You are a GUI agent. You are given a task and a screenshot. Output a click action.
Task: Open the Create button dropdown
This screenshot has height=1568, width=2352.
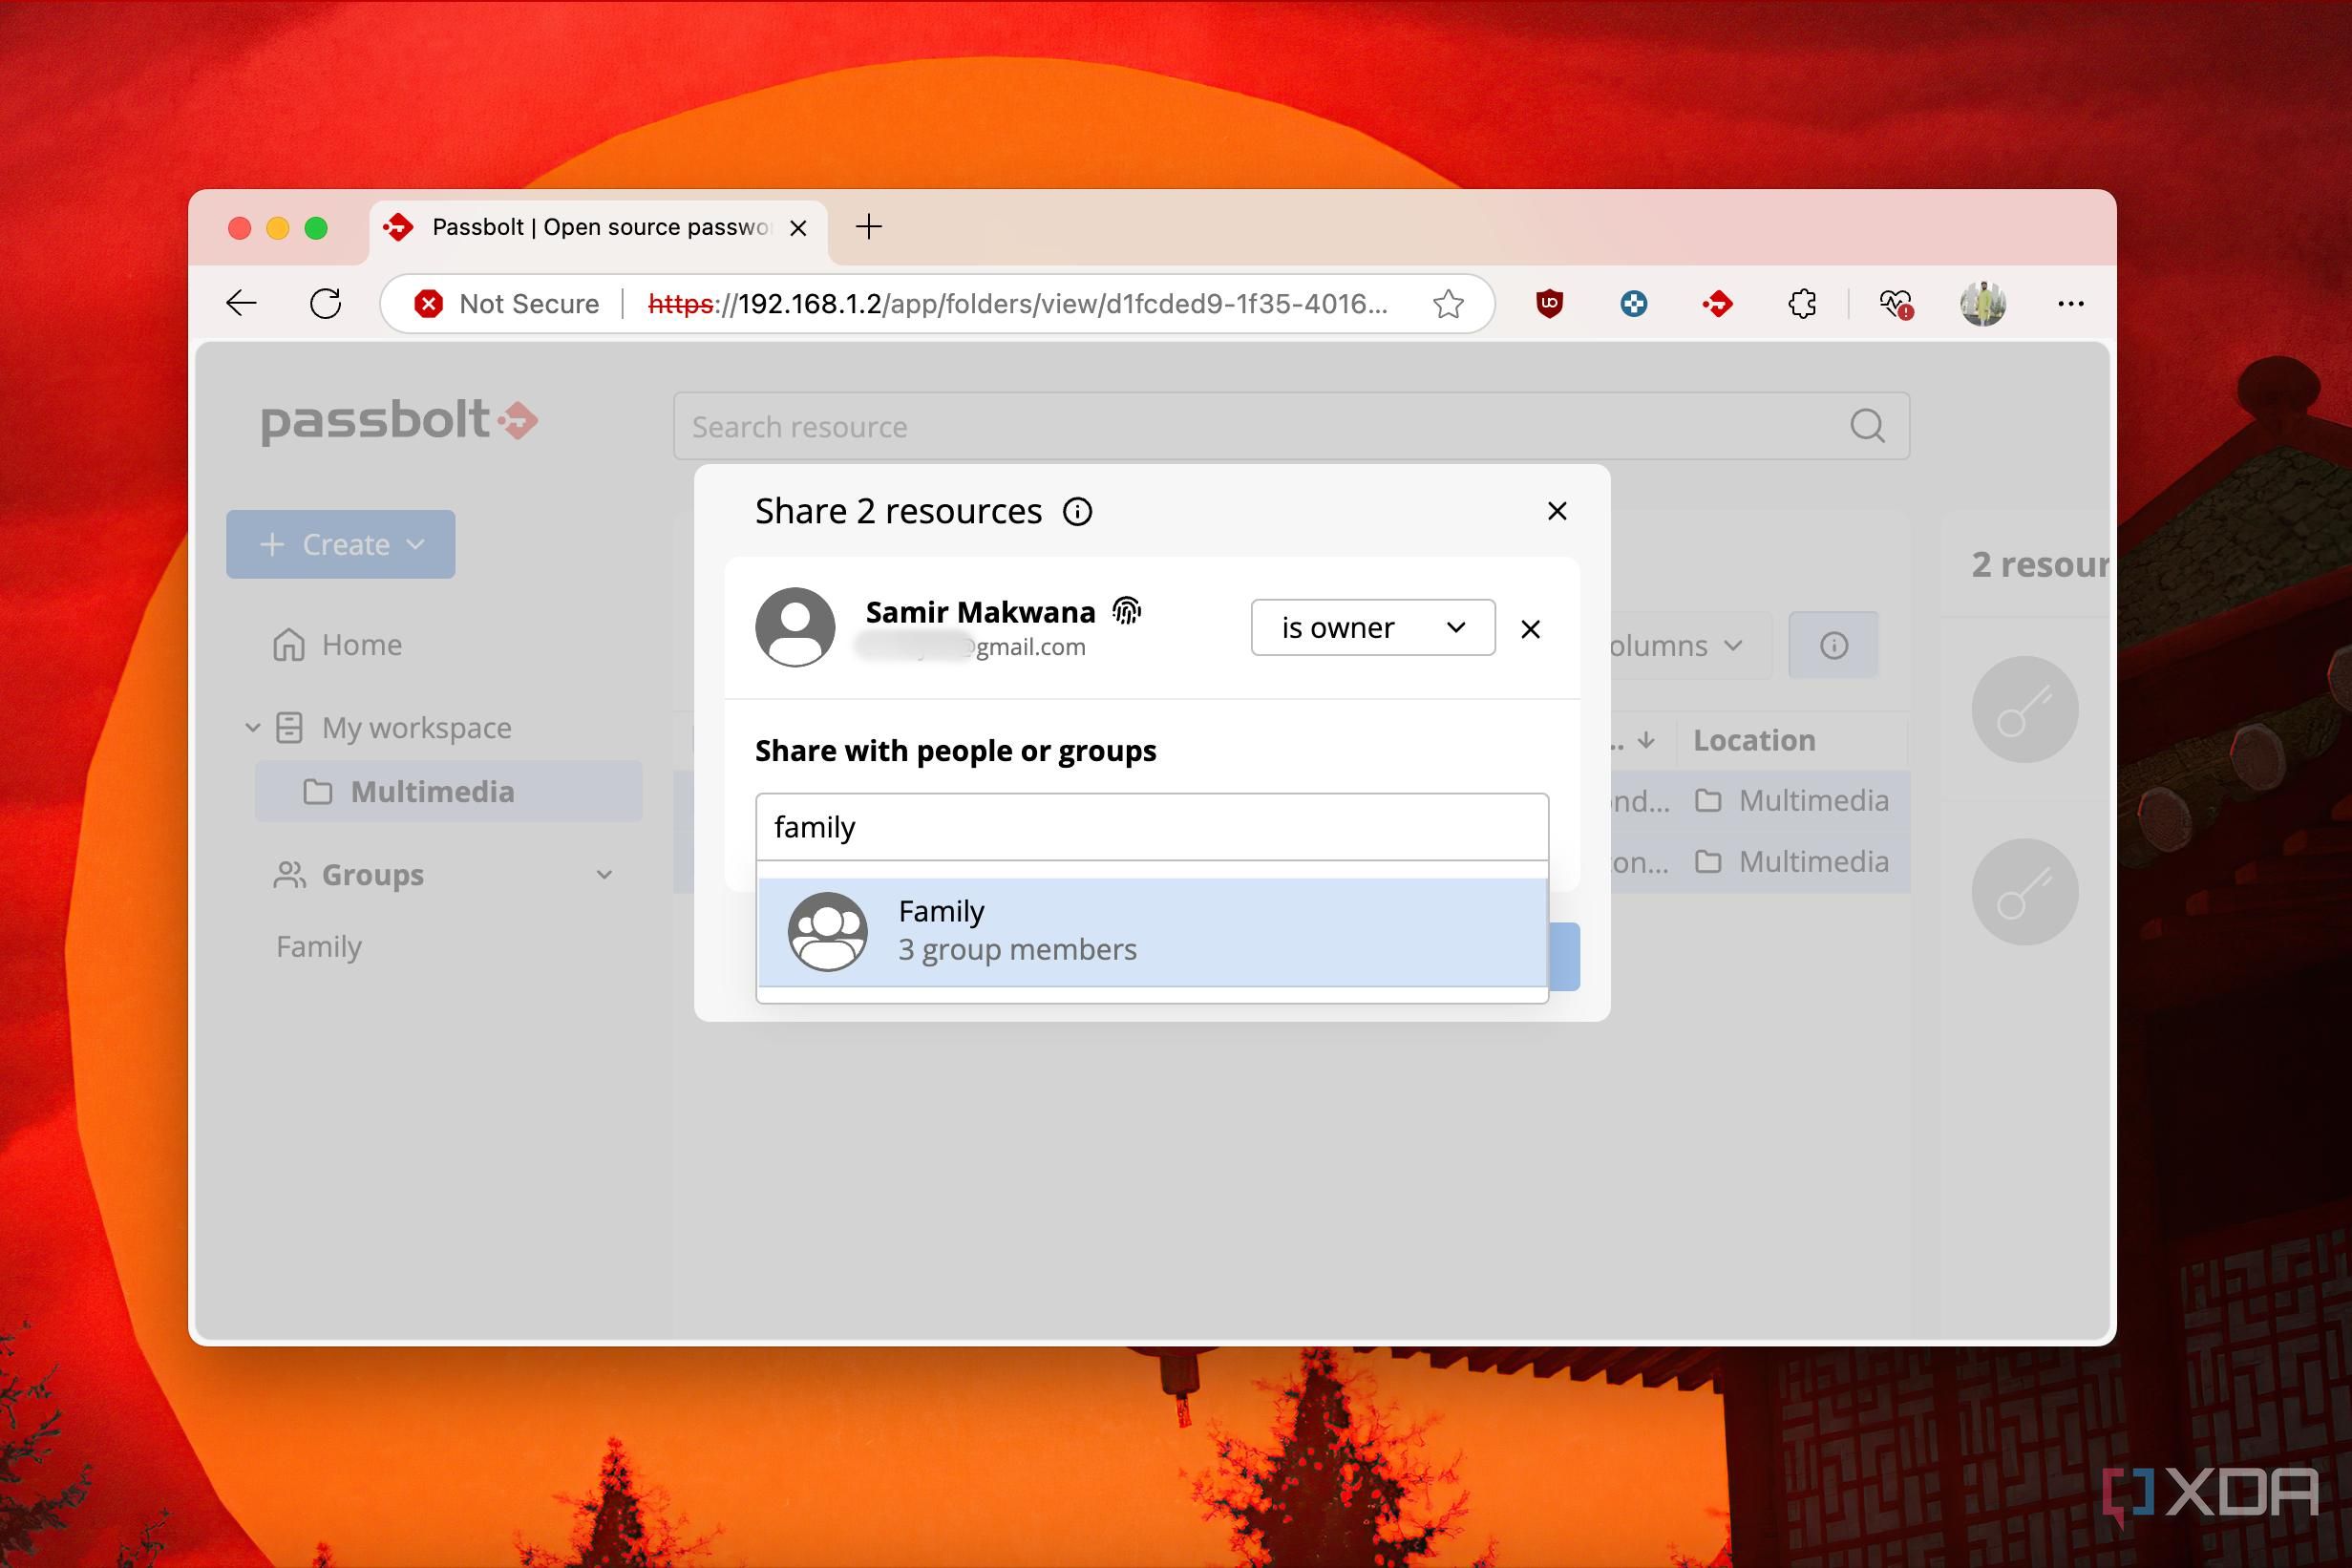[340, 544]
